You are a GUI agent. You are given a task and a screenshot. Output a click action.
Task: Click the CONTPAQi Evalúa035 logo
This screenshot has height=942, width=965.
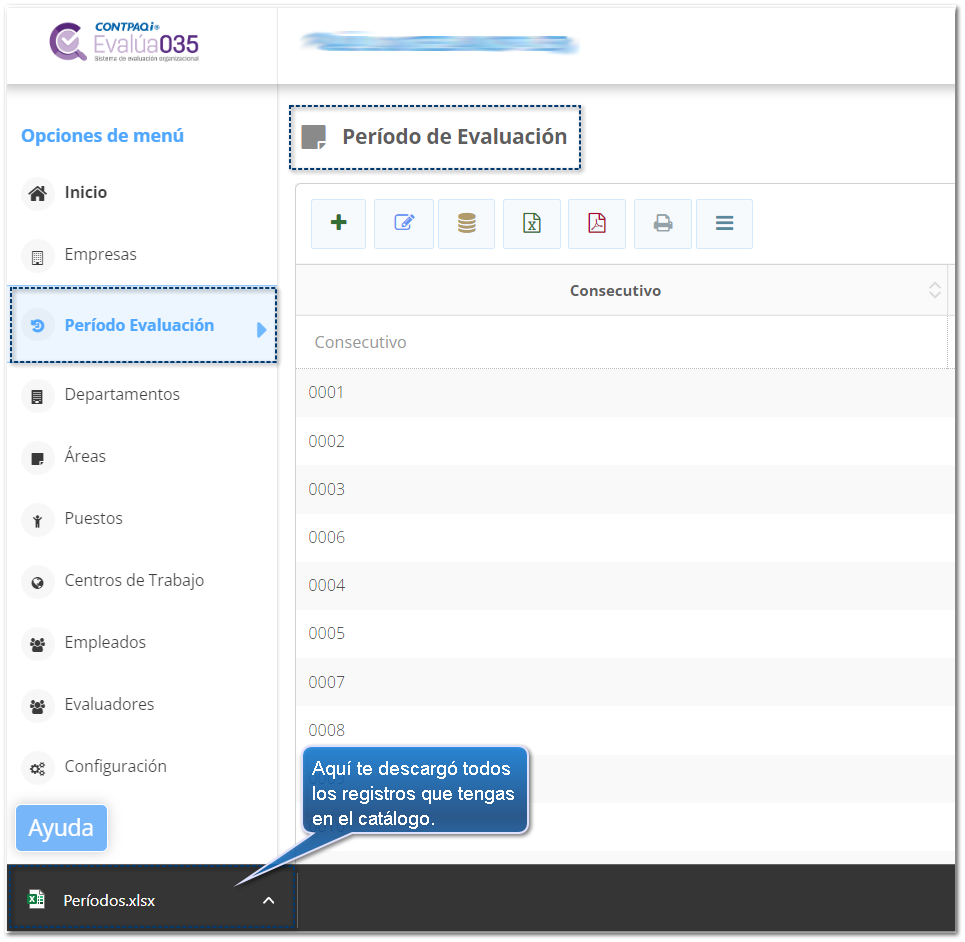[124, 42]
